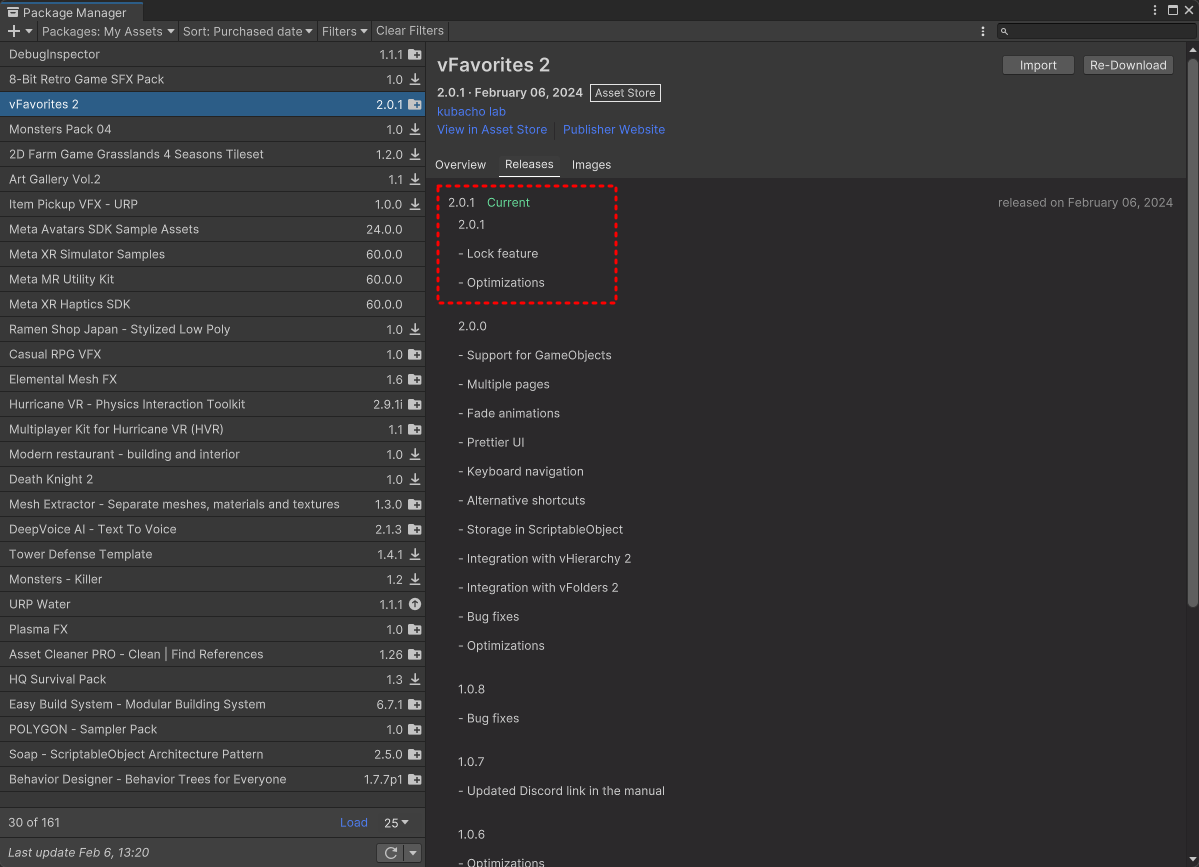Viewport: 1199px width, 867px height.
Task: Select the Package Manager window tab
Action: click(71, 11)
